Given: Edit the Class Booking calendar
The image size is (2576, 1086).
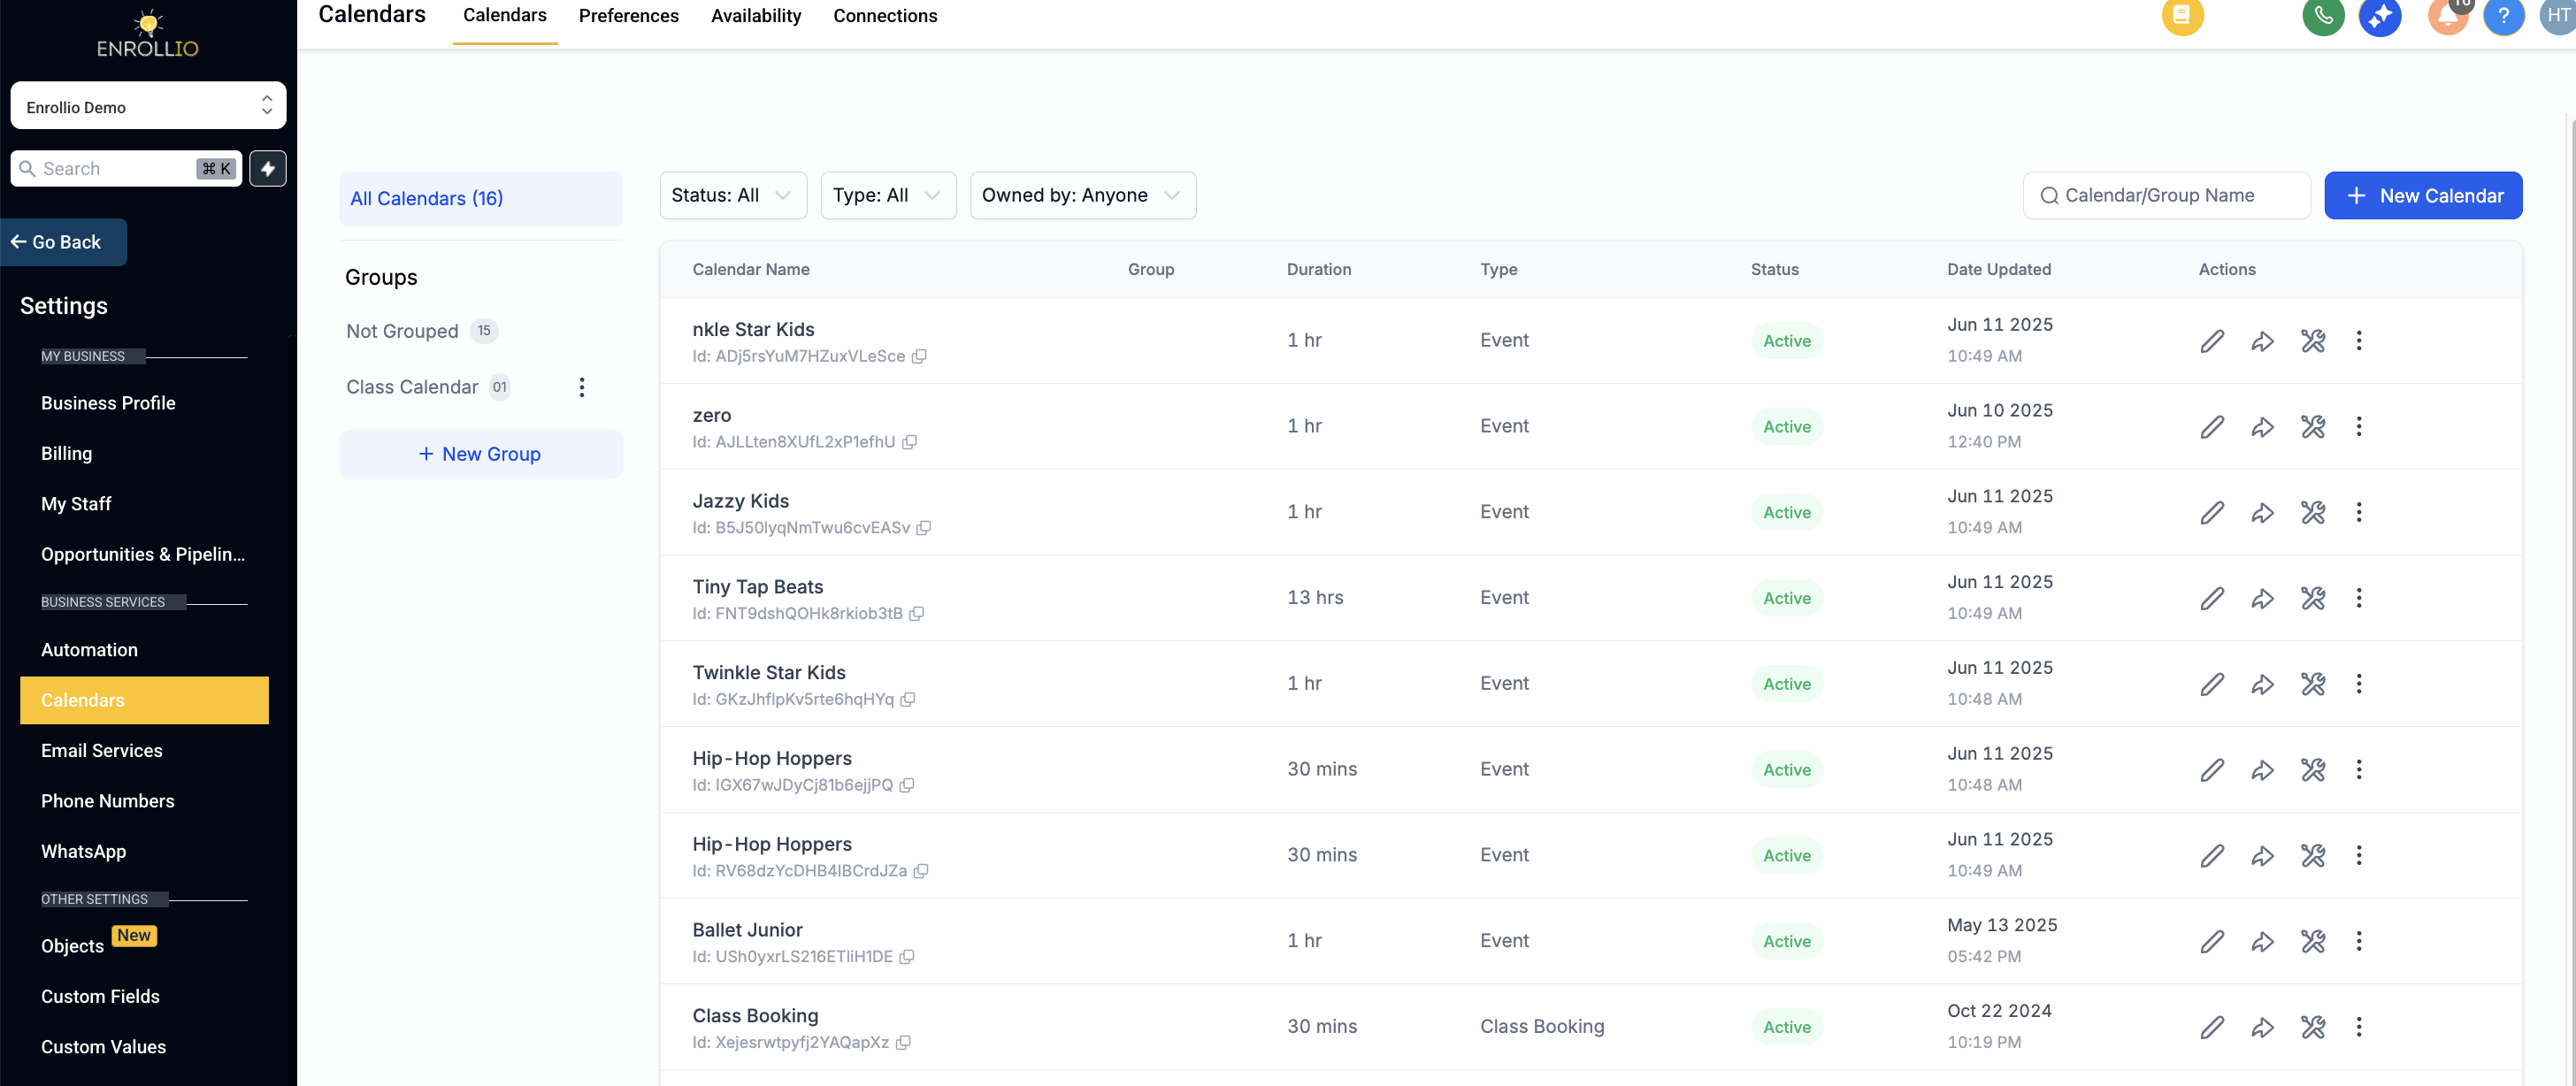Looking at the screenshot, I should [2212, 1027].
